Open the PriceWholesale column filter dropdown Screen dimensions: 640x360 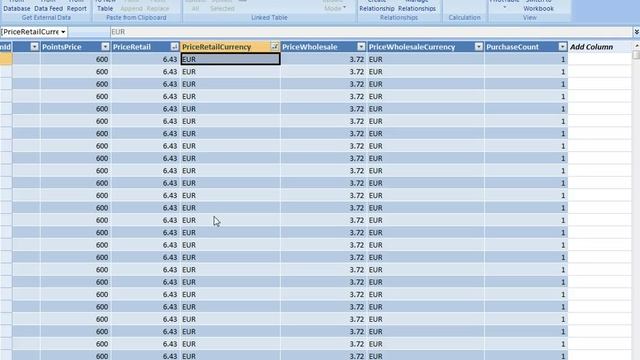[x=361, y=47]
